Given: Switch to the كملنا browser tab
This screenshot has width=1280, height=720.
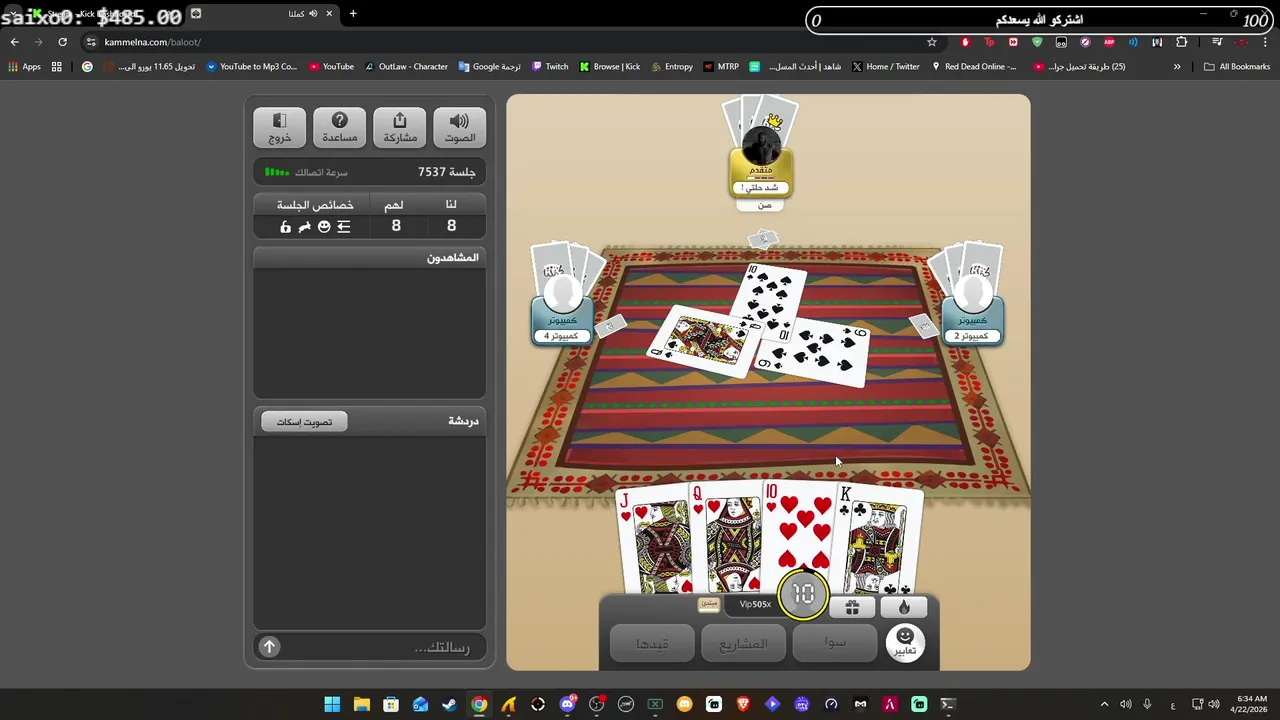Looking at the screenshot, I should tap(265, 14).
